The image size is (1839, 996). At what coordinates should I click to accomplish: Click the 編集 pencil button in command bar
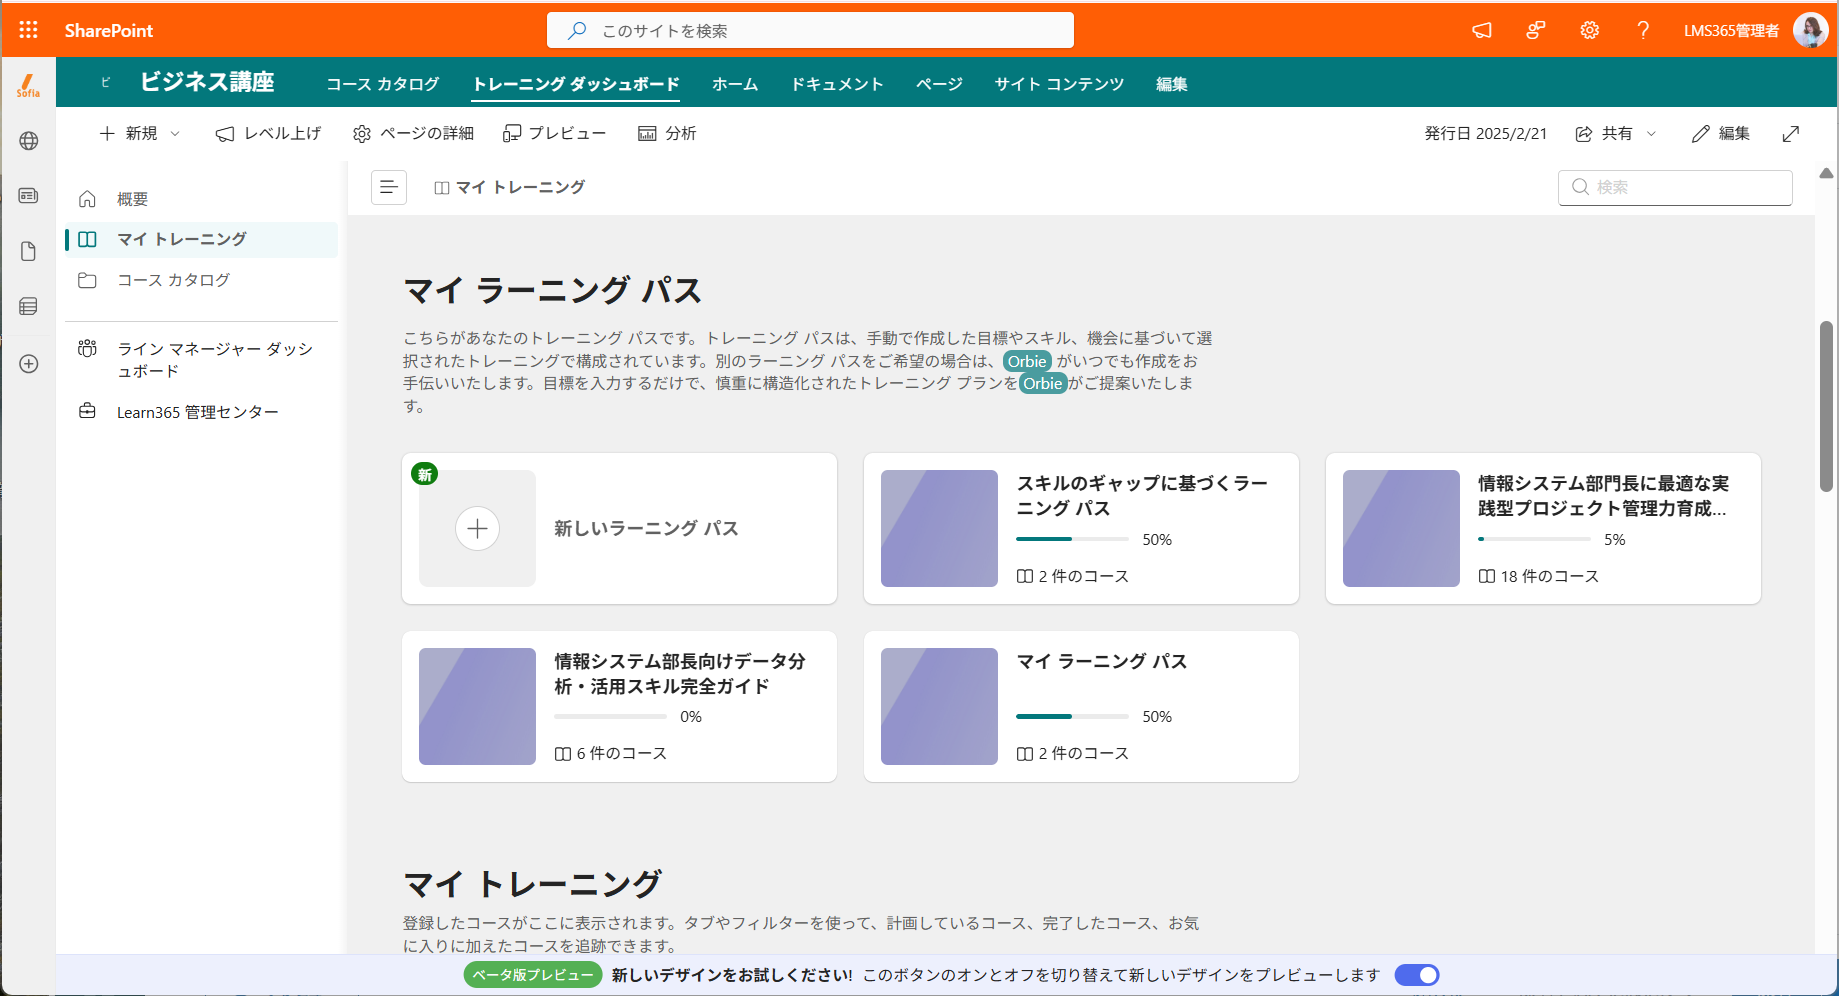tap(1721, 133)
